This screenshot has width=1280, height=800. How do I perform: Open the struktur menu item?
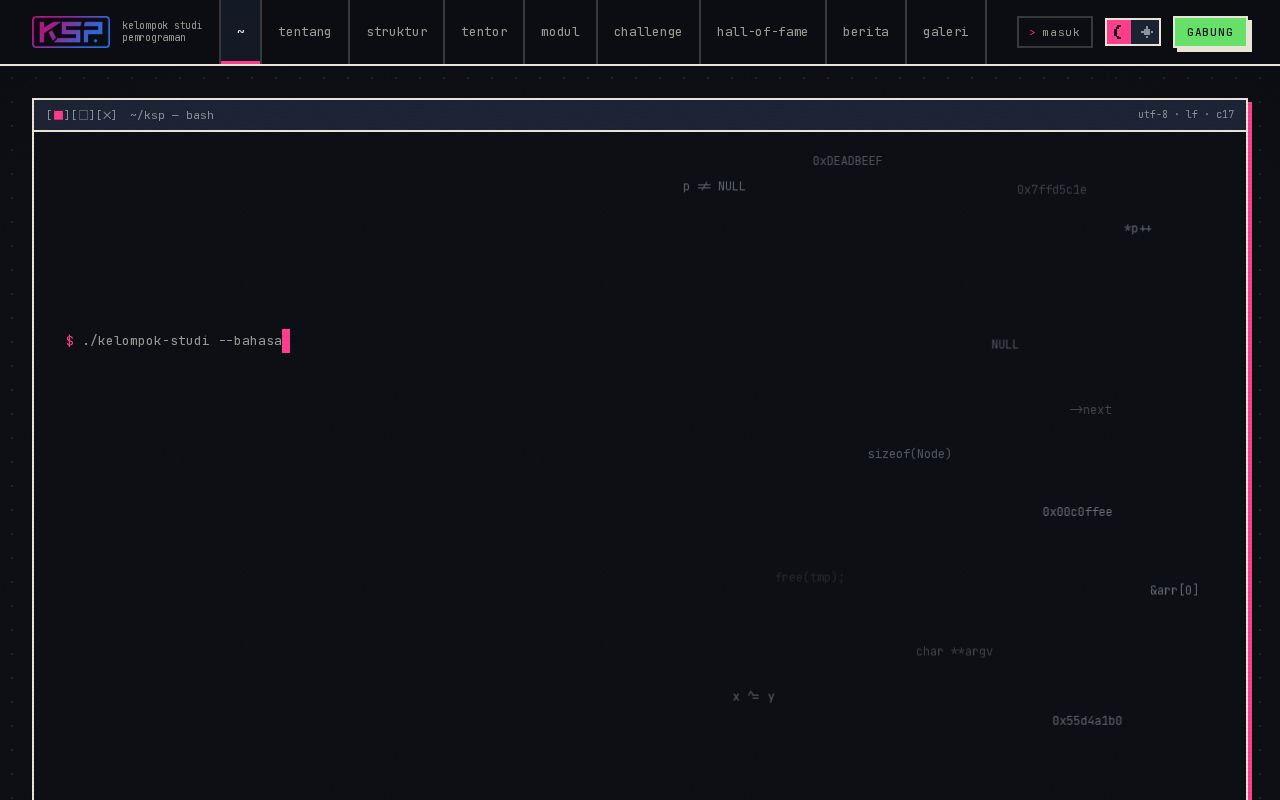click(397, 32)
